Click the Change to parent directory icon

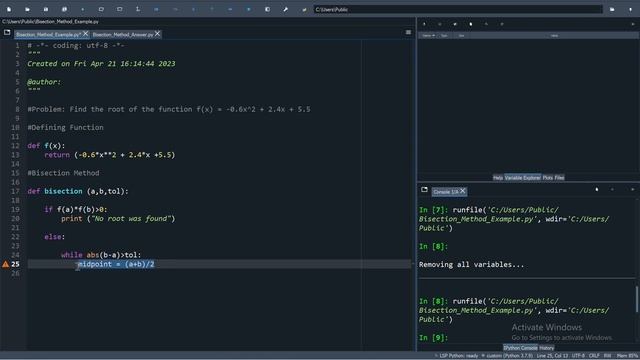[631, 9]
